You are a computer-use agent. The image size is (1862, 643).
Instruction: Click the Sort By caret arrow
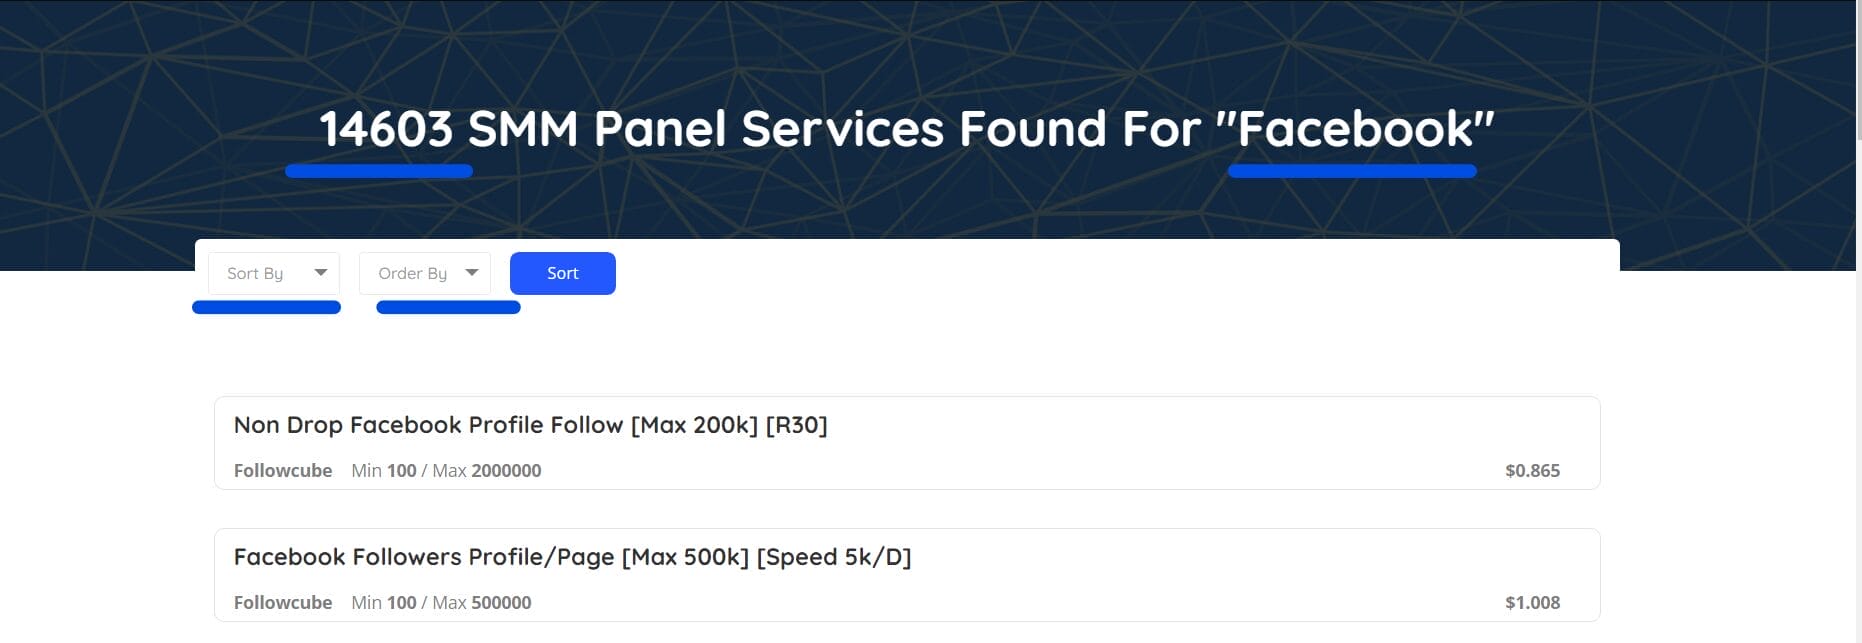[x=321, y=272]
